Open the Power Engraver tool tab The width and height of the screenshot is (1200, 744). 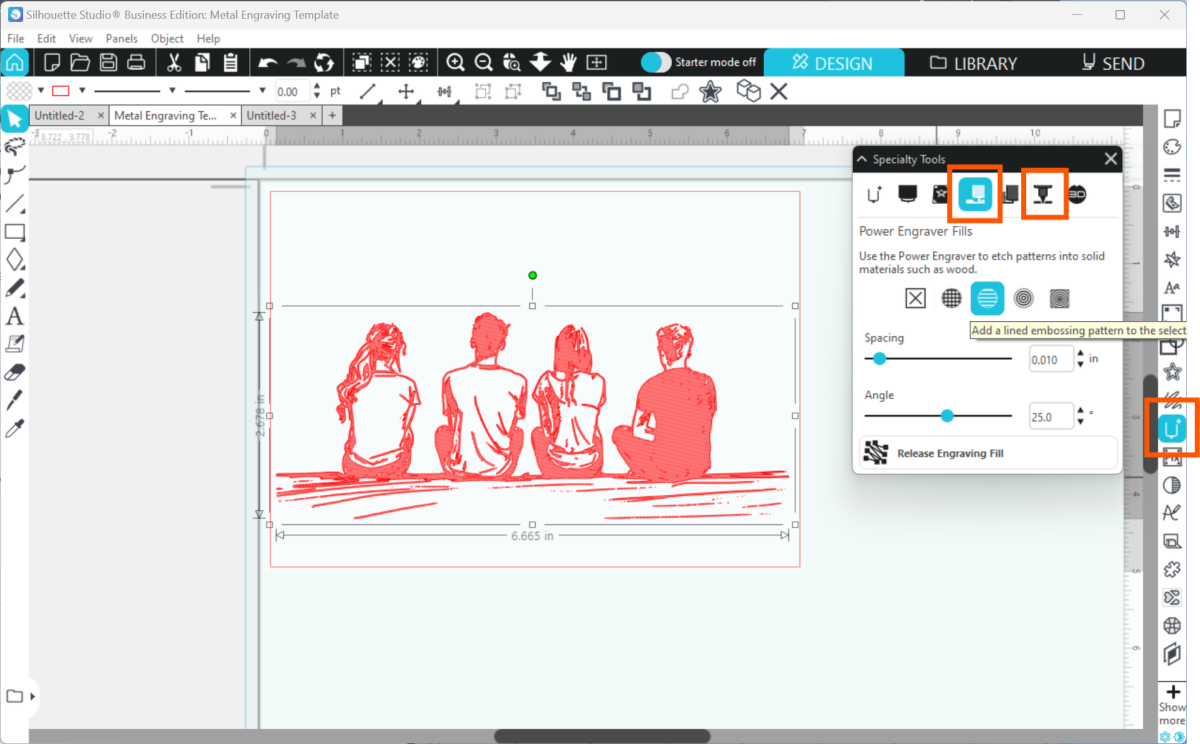(1044, 193)
